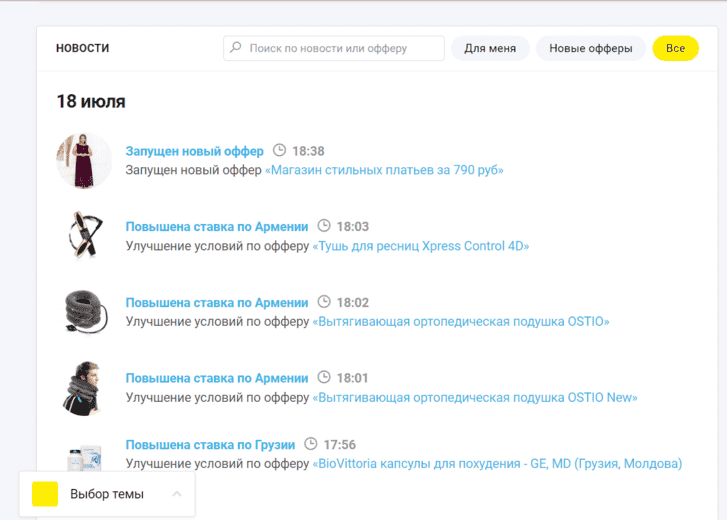
Task: Click clock icon next to 18:38
Action: tap(279, 150)
